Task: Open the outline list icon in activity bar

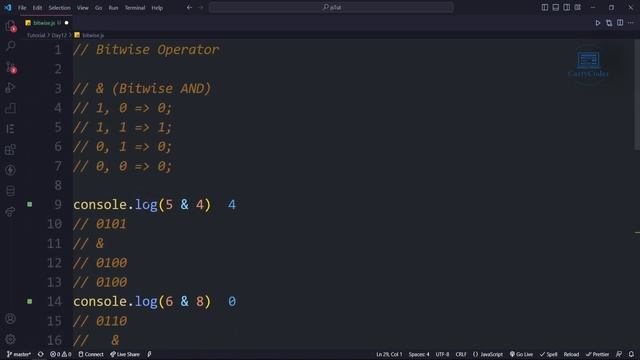Action: pos(11,129)
